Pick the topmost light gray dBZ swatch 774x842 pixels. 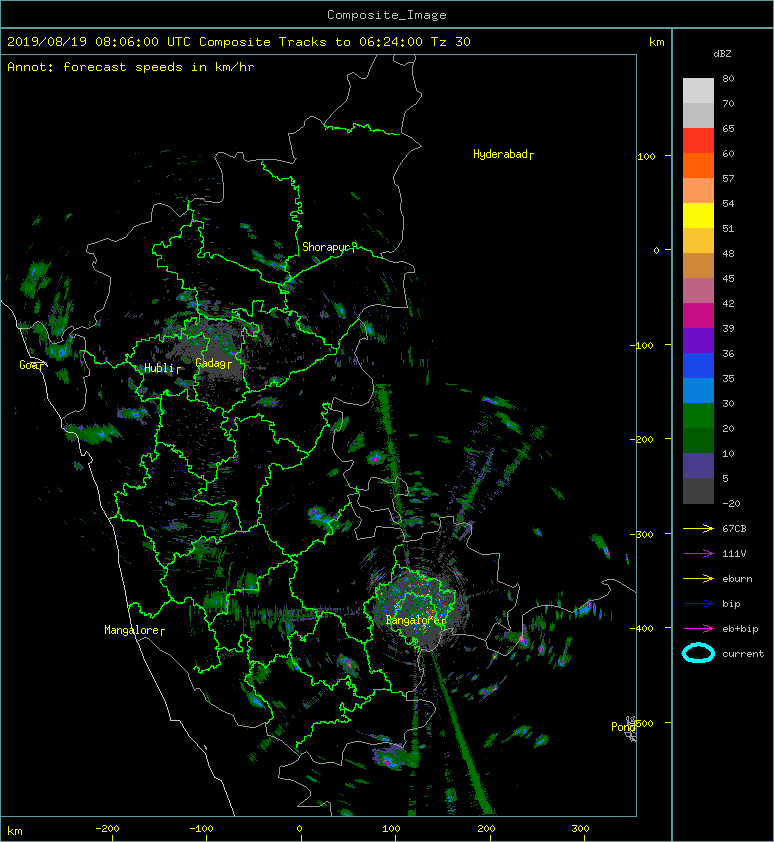point(698,91)
